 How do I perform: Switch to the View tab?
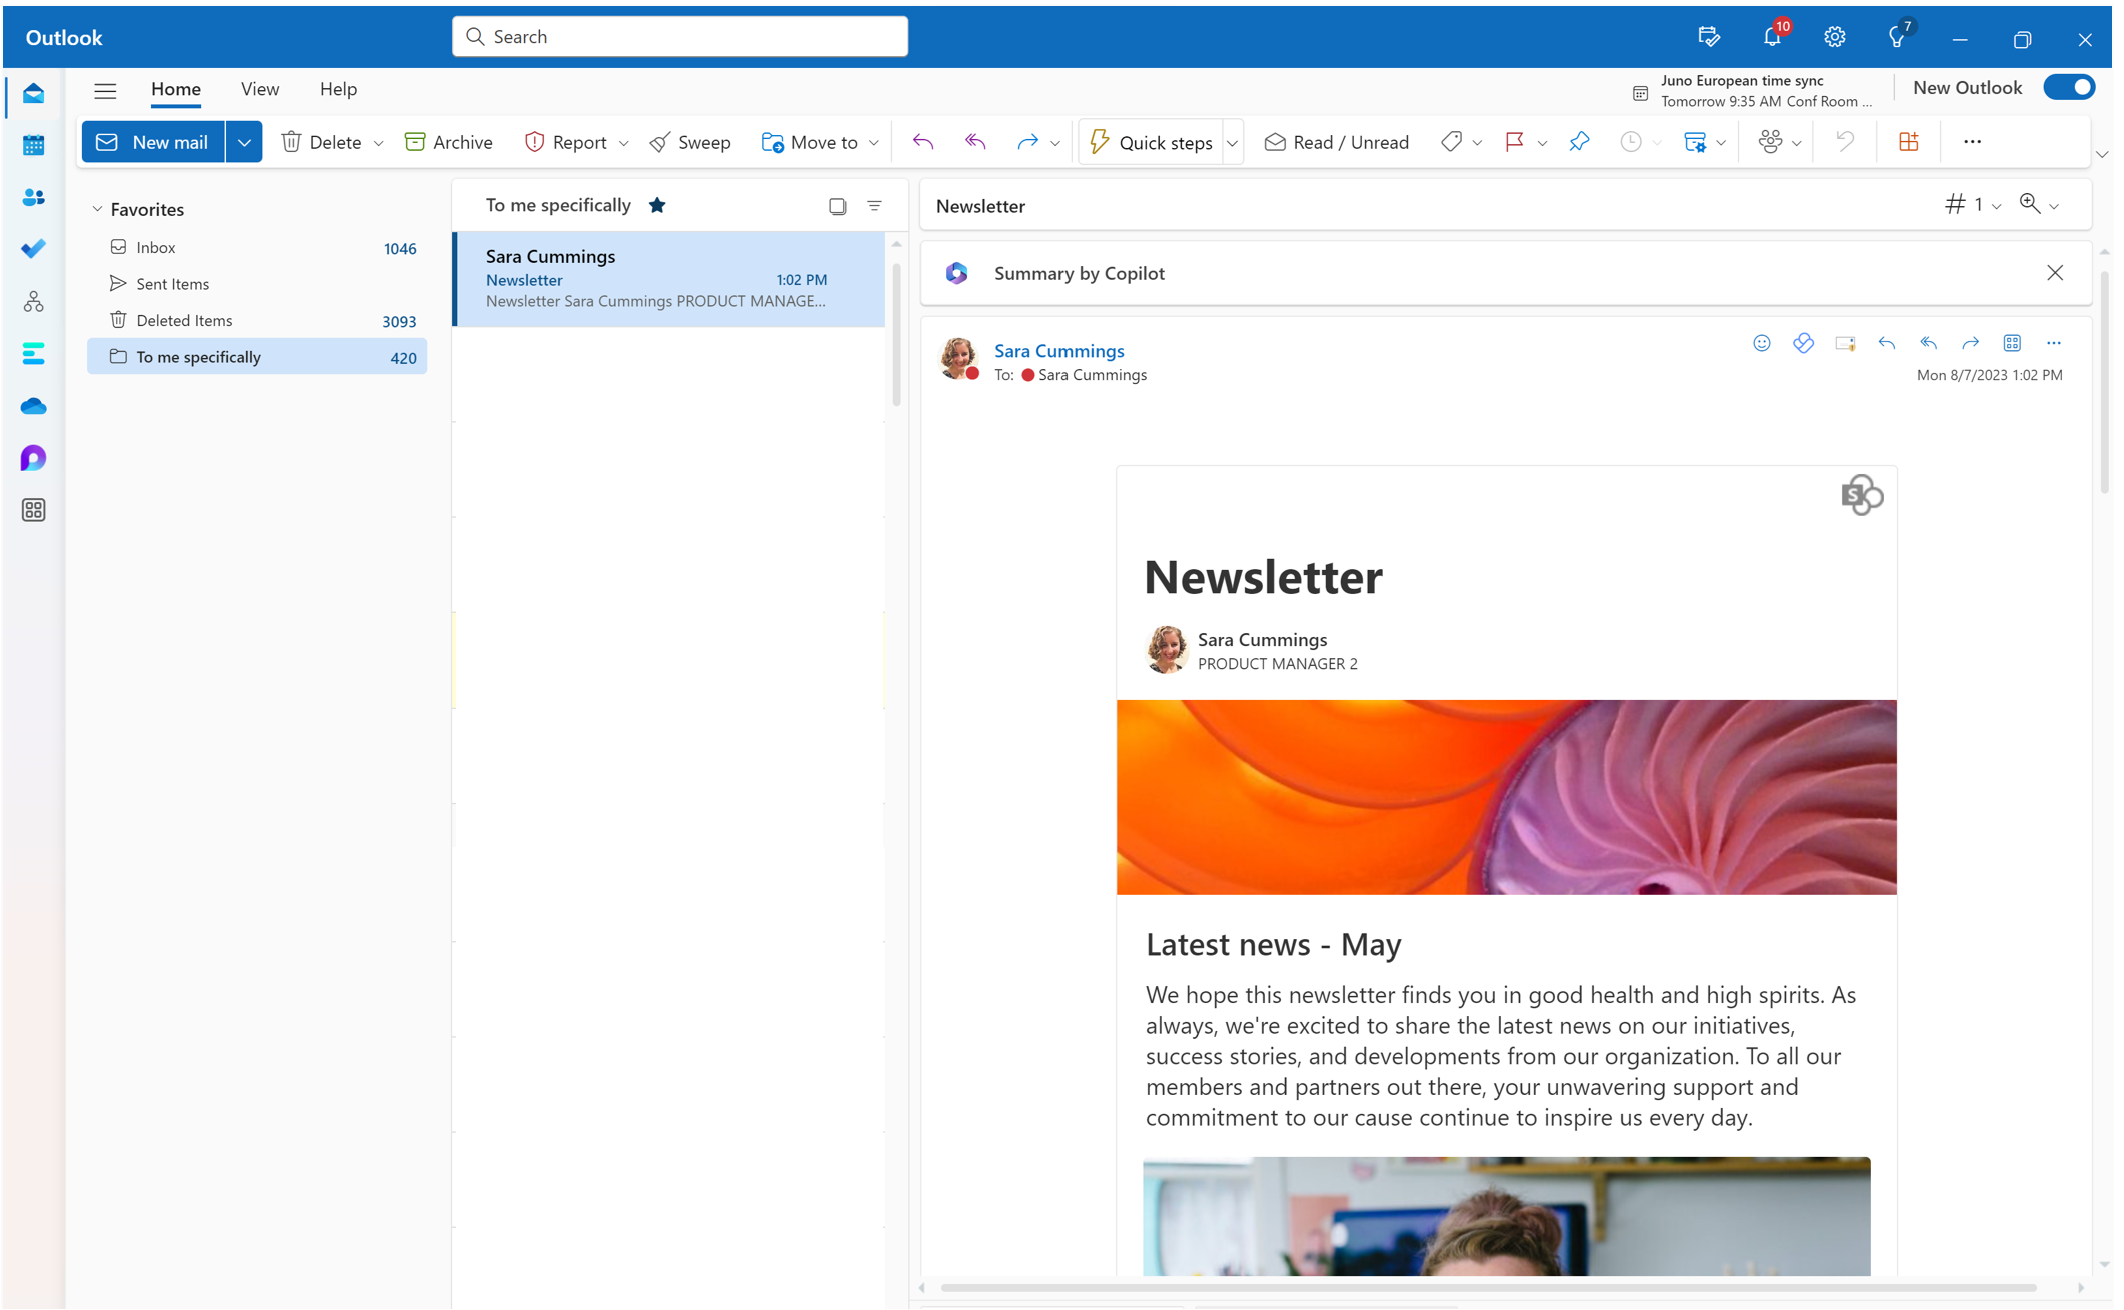tap(259, 89)
